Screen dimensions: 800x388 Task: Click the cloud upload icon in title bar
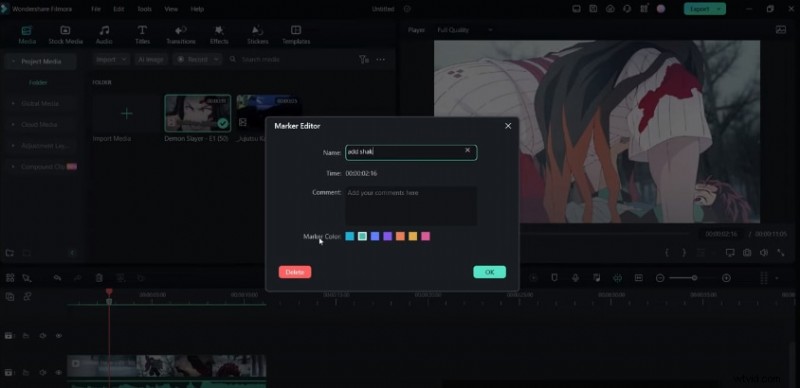coord(610,9)
